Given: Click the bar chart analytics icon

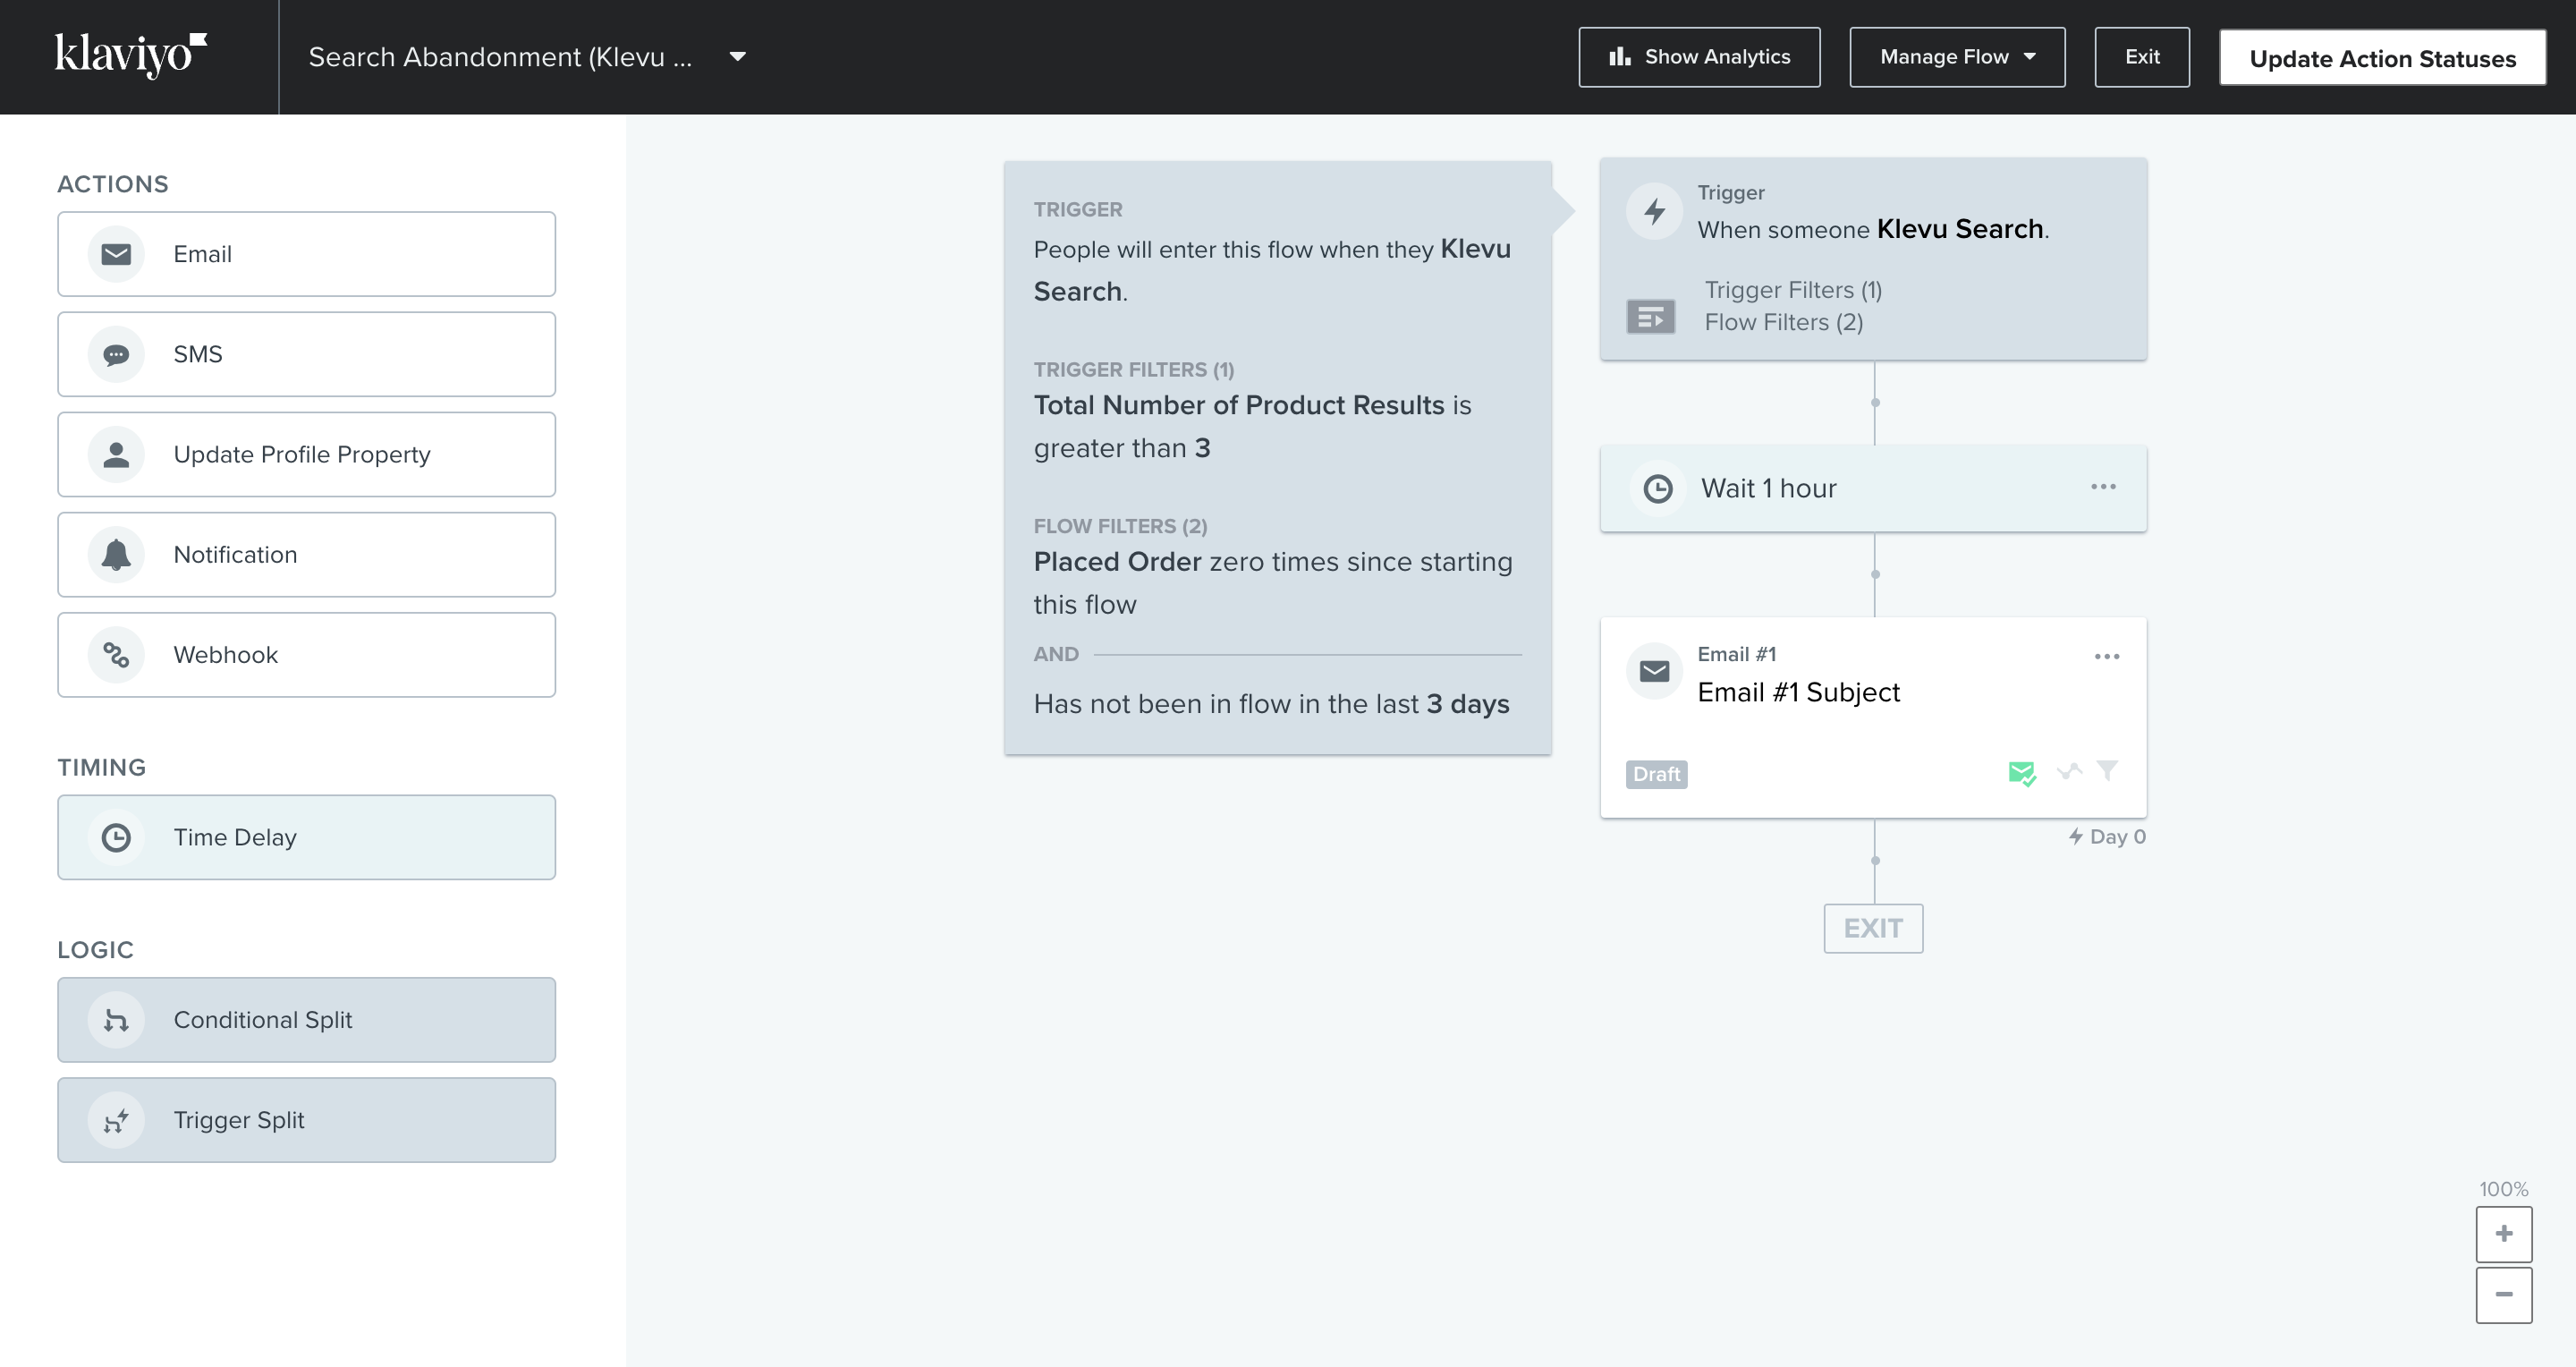Looking at the screenshot, I should 1619,57.
